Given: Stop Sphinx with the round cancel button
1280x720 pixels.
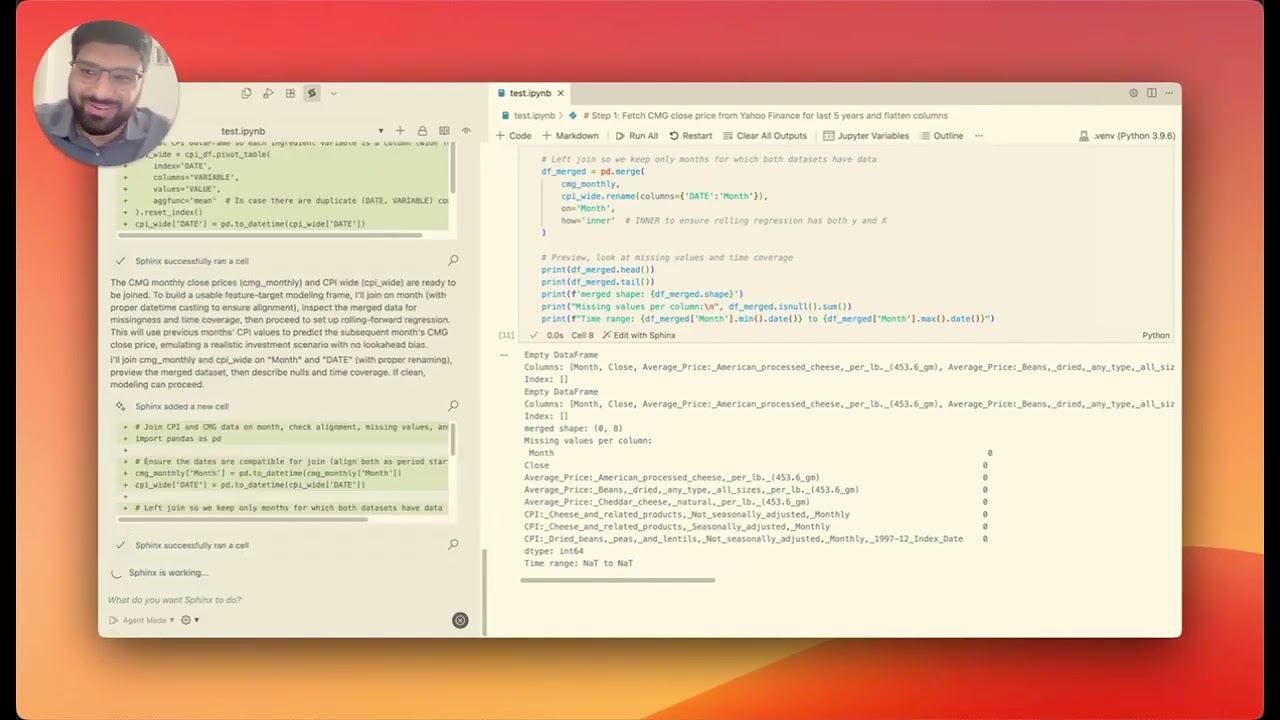Looking at the screenshot, I should coord(460,620).
